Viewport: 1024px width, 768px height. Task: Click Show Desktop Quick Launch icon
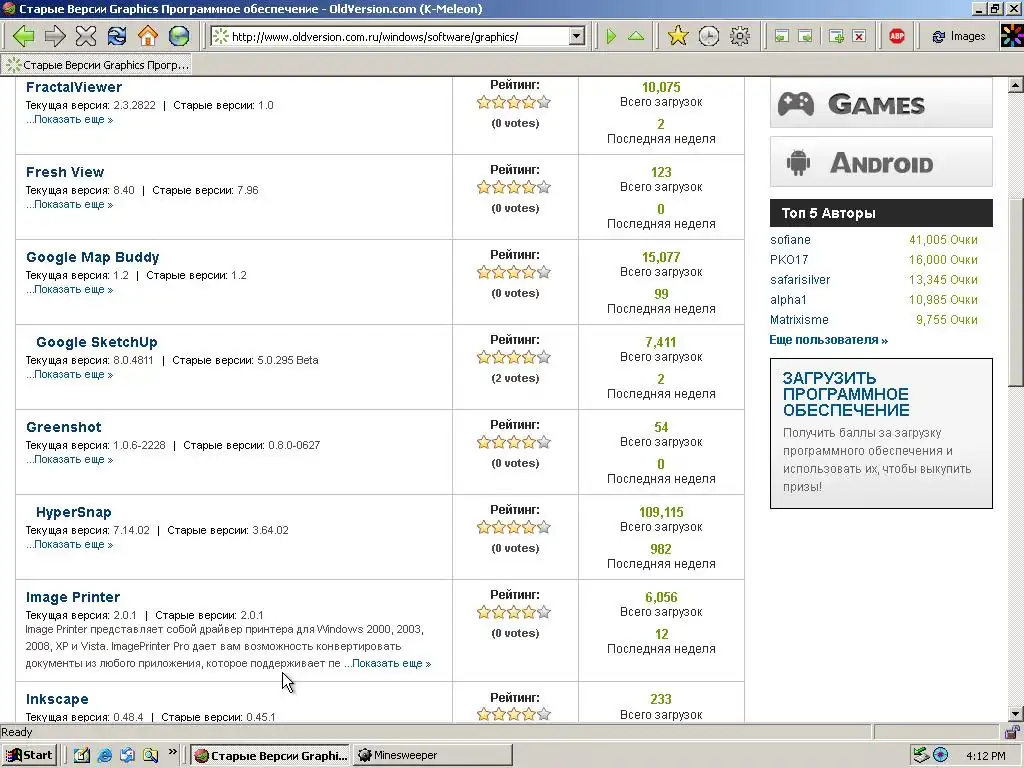pos(81,756)
